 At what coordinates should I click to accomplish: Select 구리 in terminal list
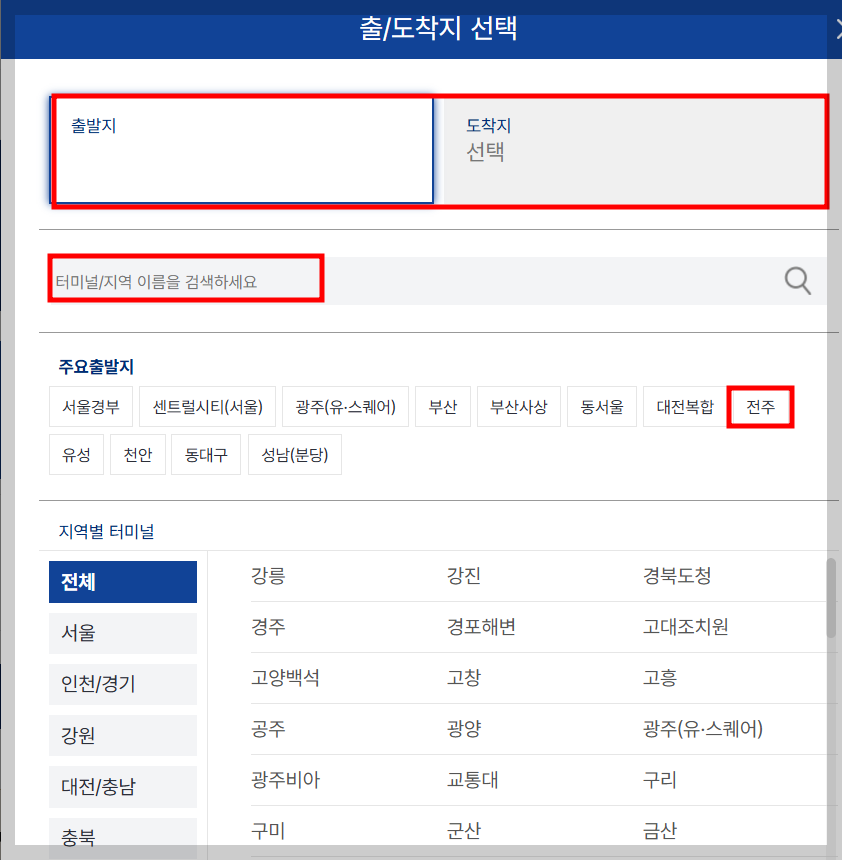click(x=660, y=780)
